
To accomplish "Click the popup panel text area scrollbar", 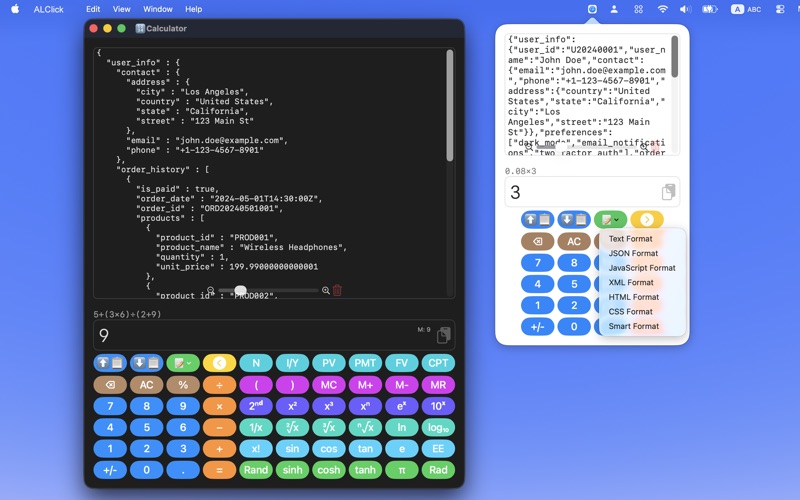I will pyautogui.click(x=674, y=56).
